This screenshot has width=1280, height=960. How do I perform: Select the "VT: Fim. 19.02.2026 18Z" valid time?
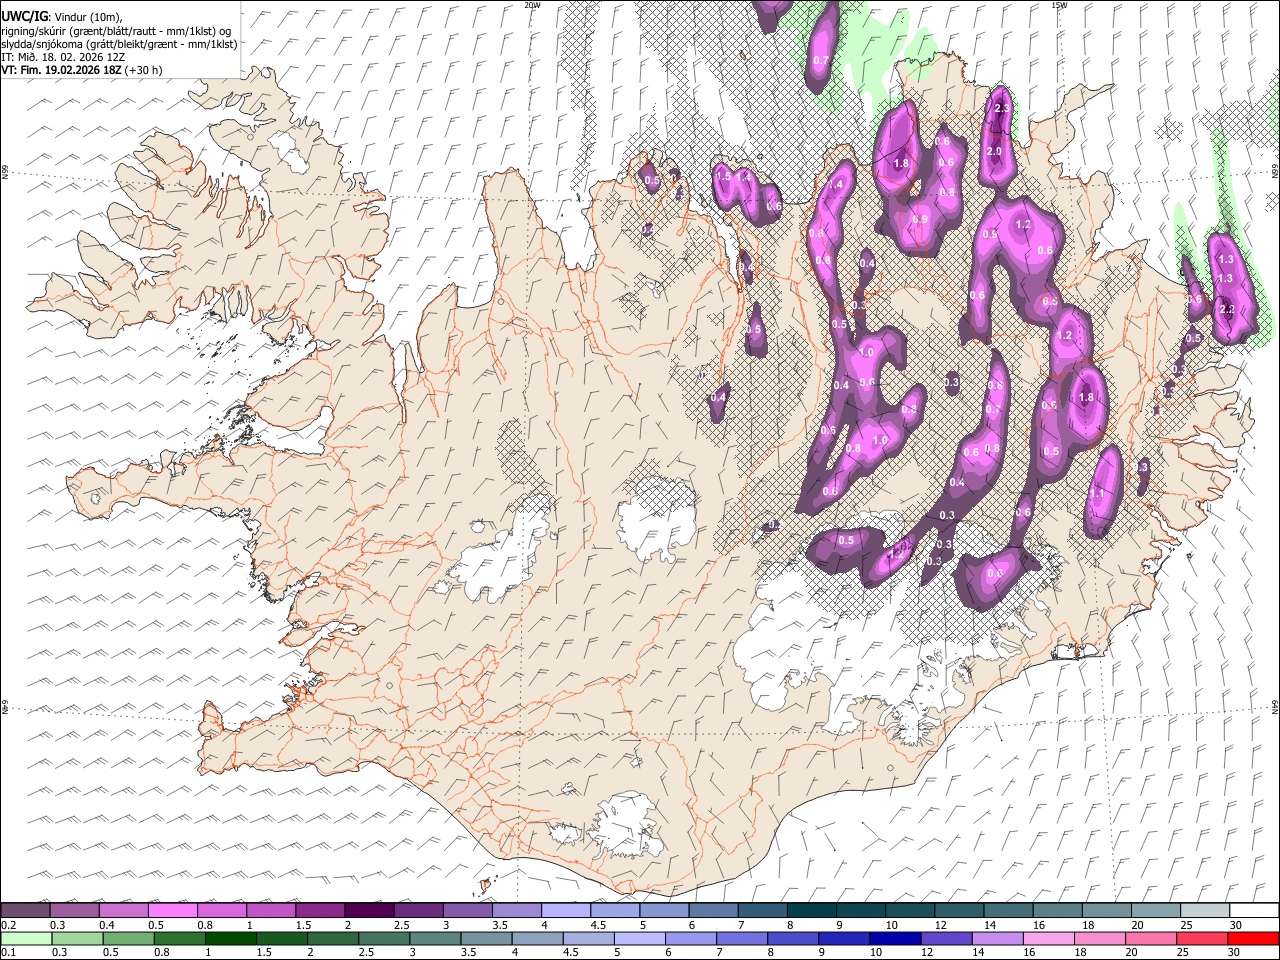click(x=62, y=70)
